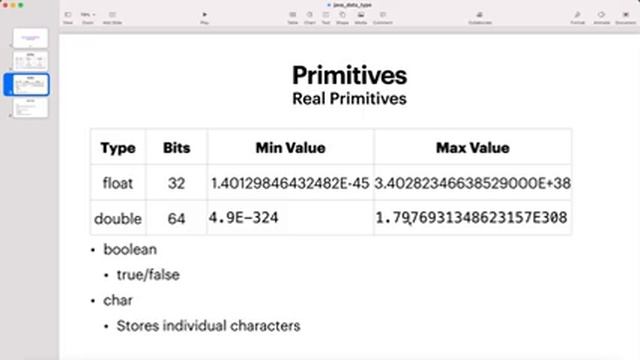Click the char bullet text
This screenshot has width=640, height=360.
click(118, 300)
